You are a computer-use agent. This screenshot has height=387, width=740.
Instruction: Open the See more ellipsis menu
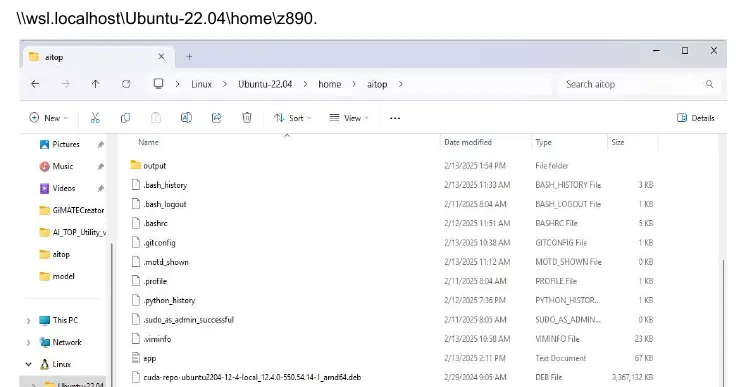click(x=395, y=118)
